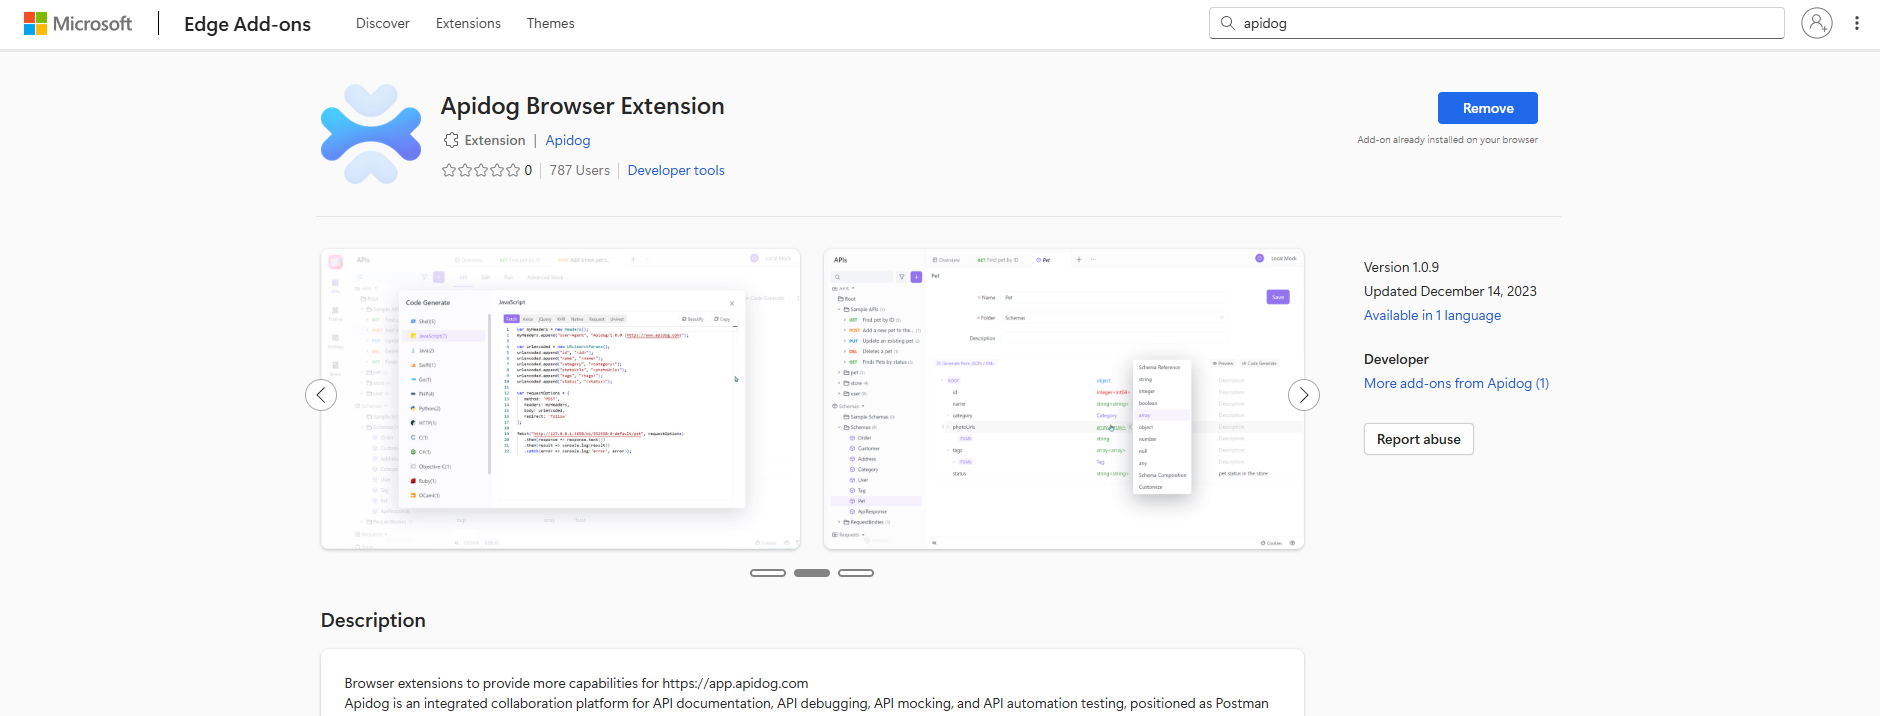Click Updated December 14, 2023 text
The width and height of the screenshot is (1880, 716).
1450,291
